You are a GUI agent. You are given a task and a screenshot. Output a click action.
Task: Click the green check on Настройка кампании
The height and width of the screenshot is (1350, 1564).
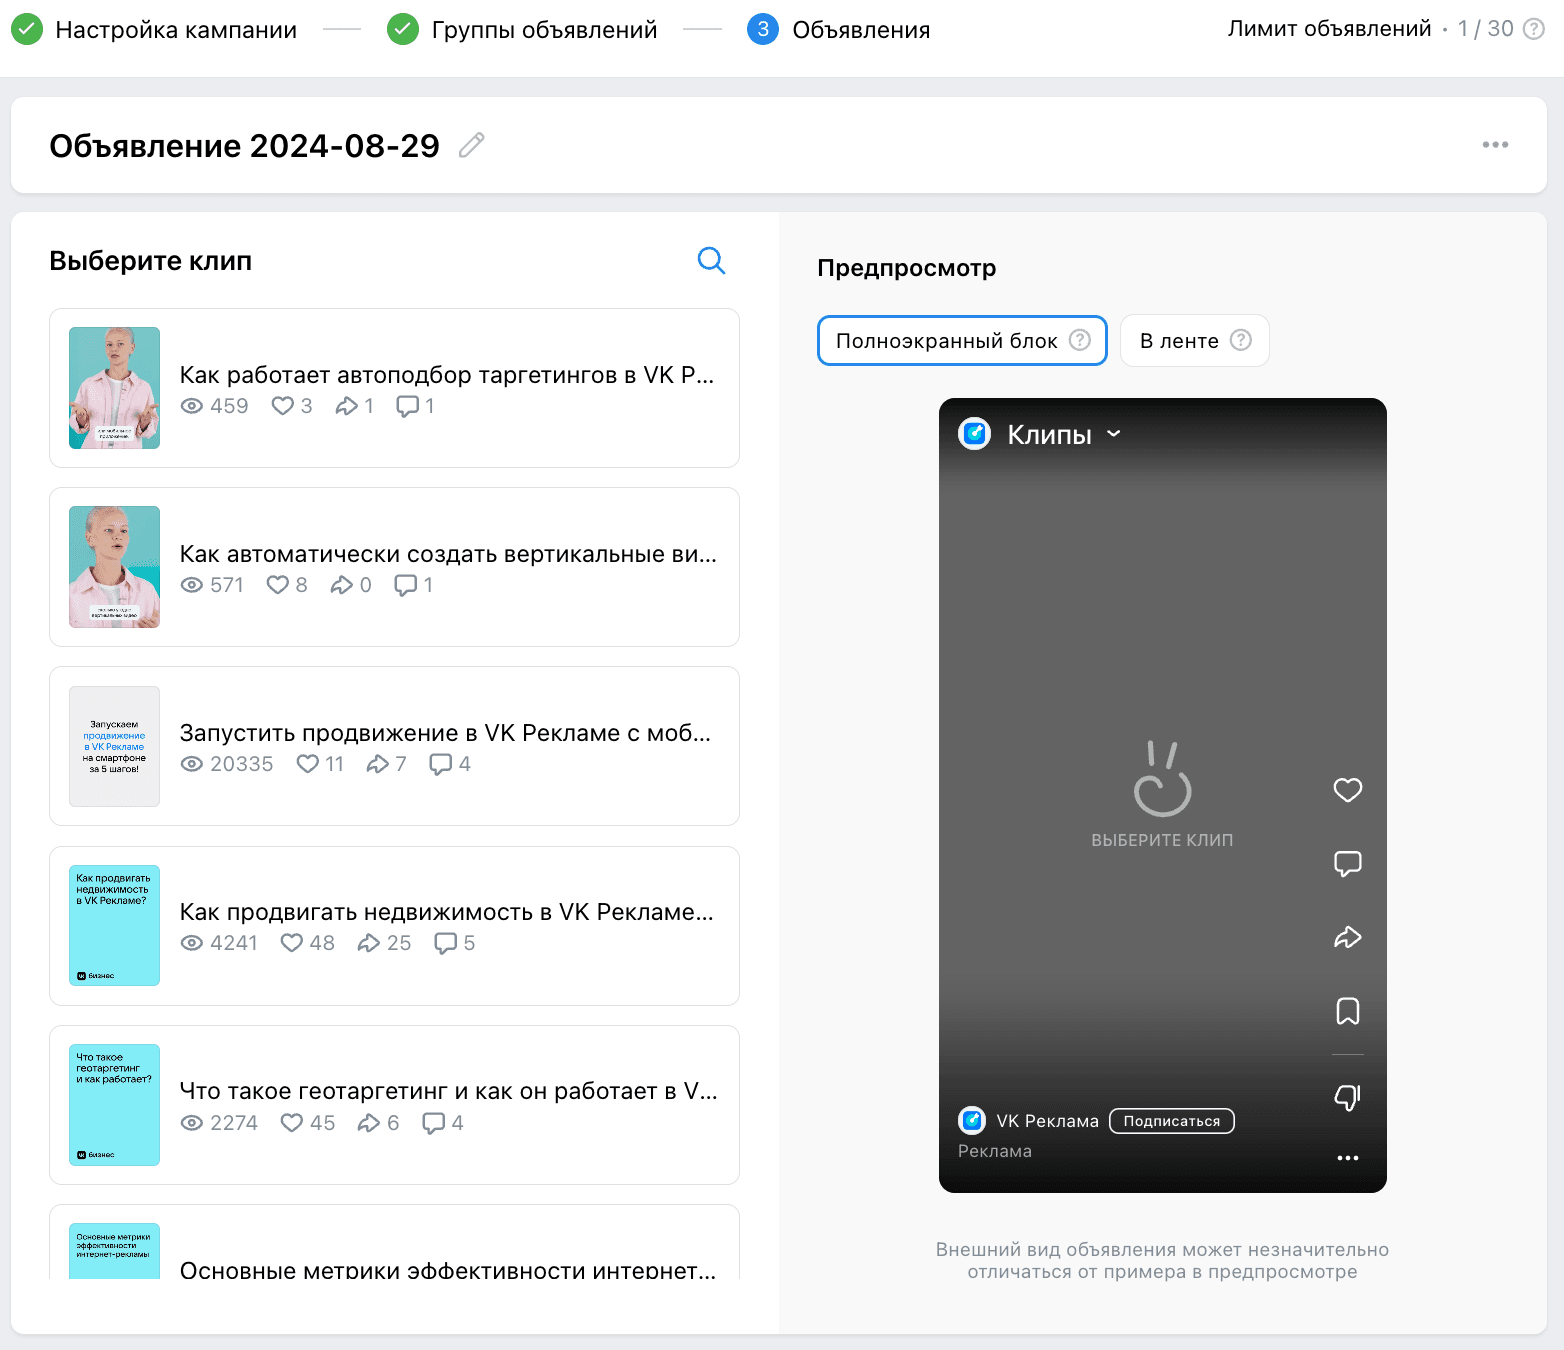pos(27,29)
